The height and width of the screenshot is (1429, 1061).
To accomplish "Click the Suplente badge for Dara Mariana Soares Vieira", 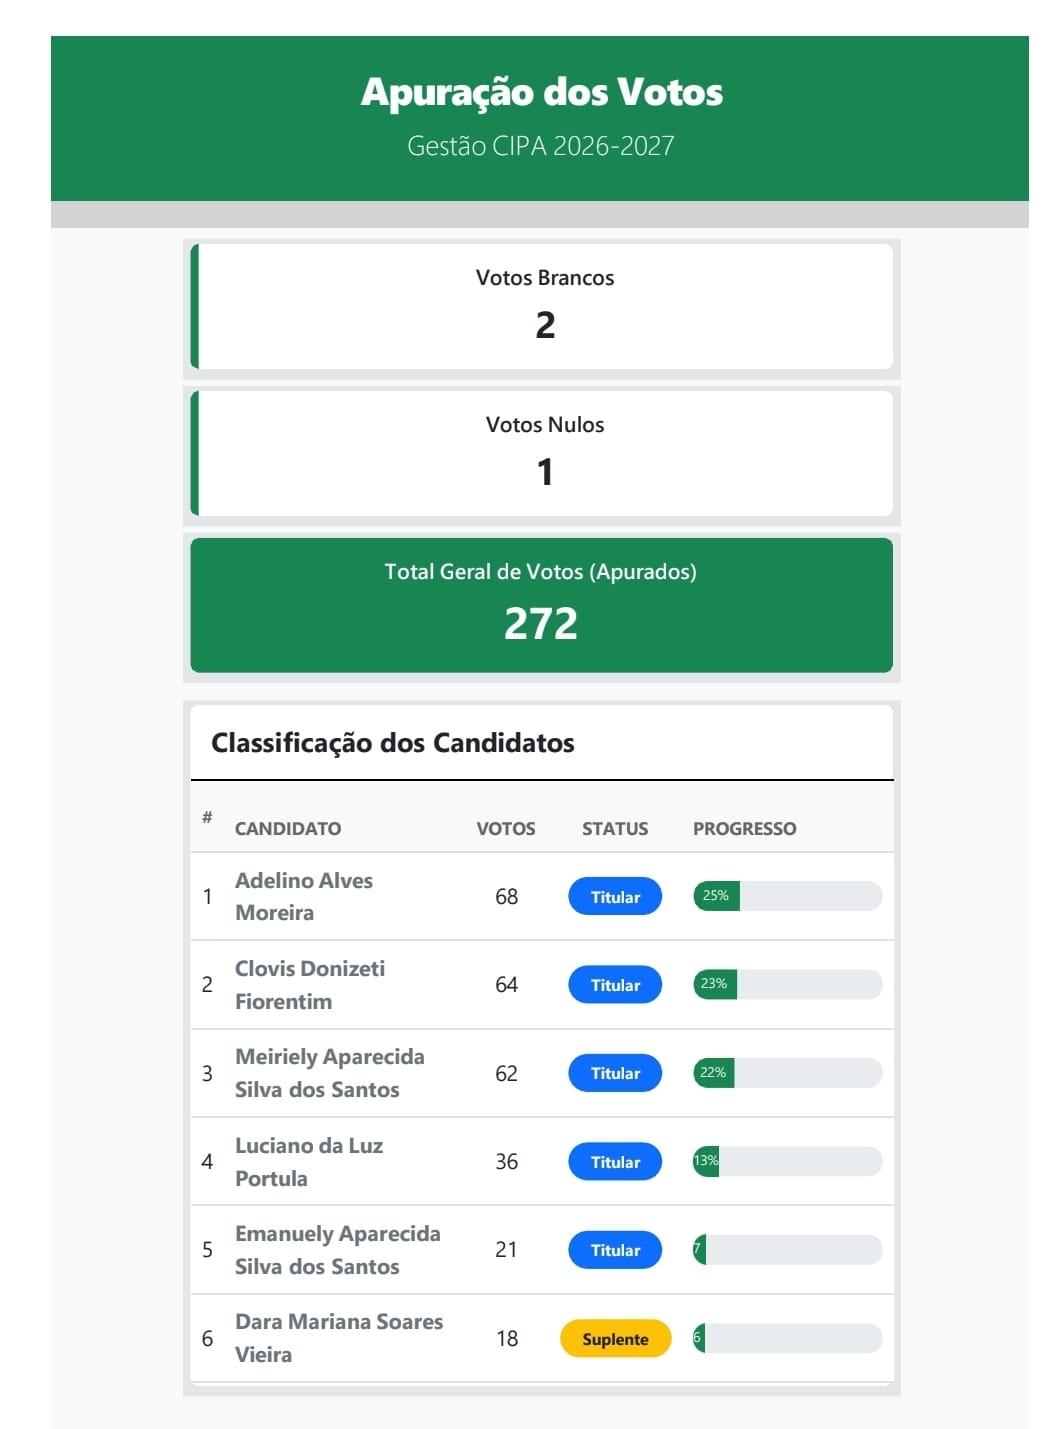I will pos(614,1338).
